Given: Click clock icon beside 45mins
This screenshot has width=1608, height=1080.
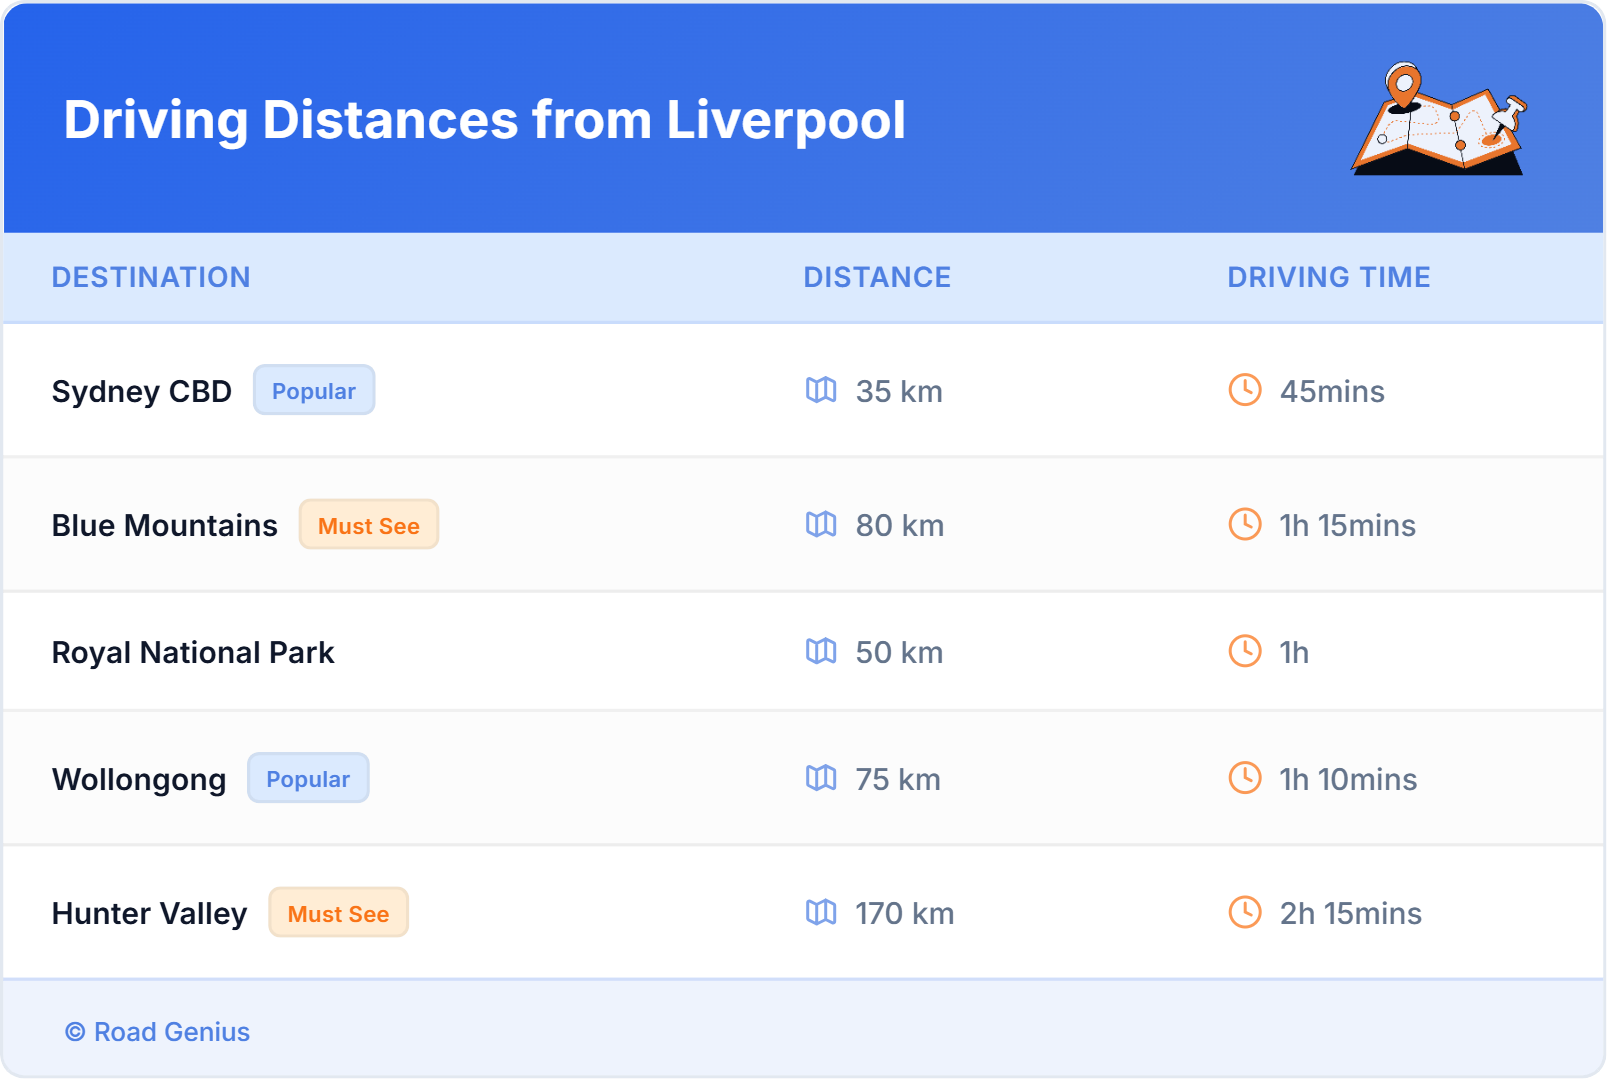Looking at the screenshot, I should coord(1245,390).
